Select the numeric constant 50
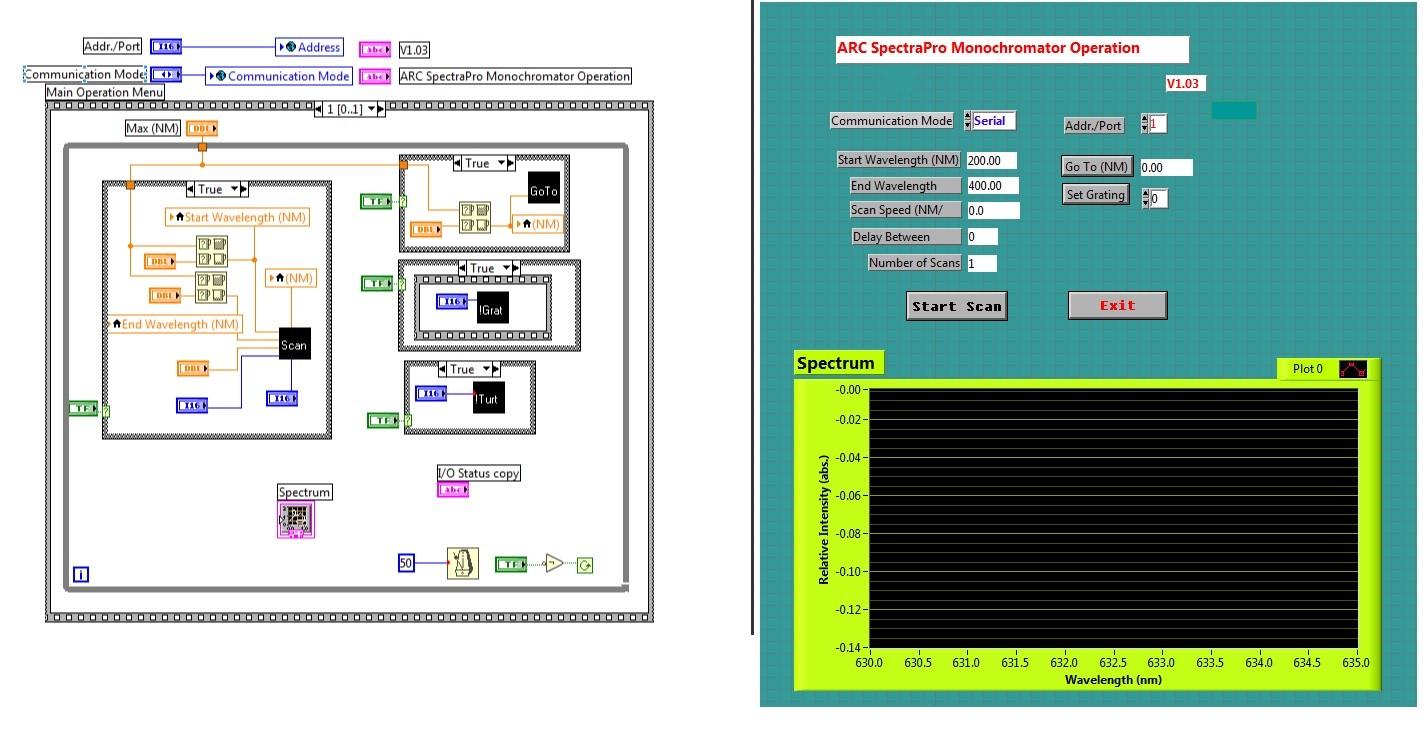The width and height of the screenshot is (1425, 737). coord(406,563)
